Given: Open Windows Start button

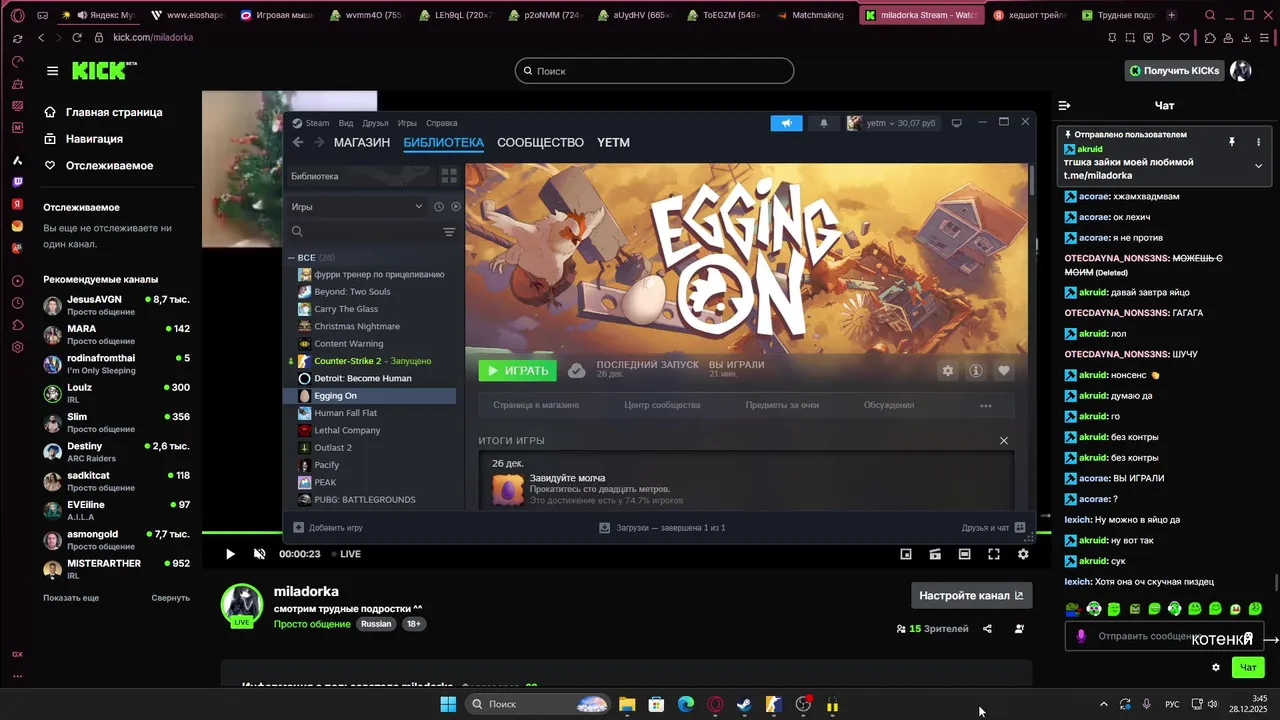Looking at the screenshot, I should [448, 704].
